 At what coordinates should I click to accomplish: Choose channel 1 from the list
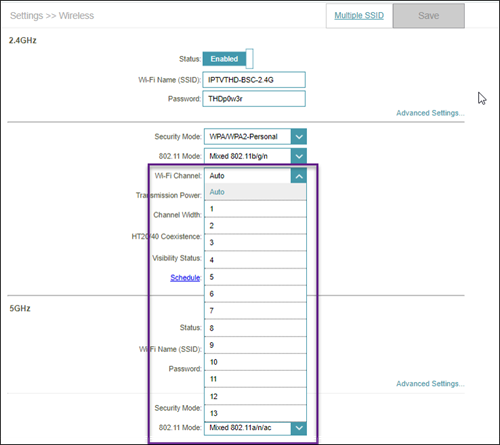255,209
